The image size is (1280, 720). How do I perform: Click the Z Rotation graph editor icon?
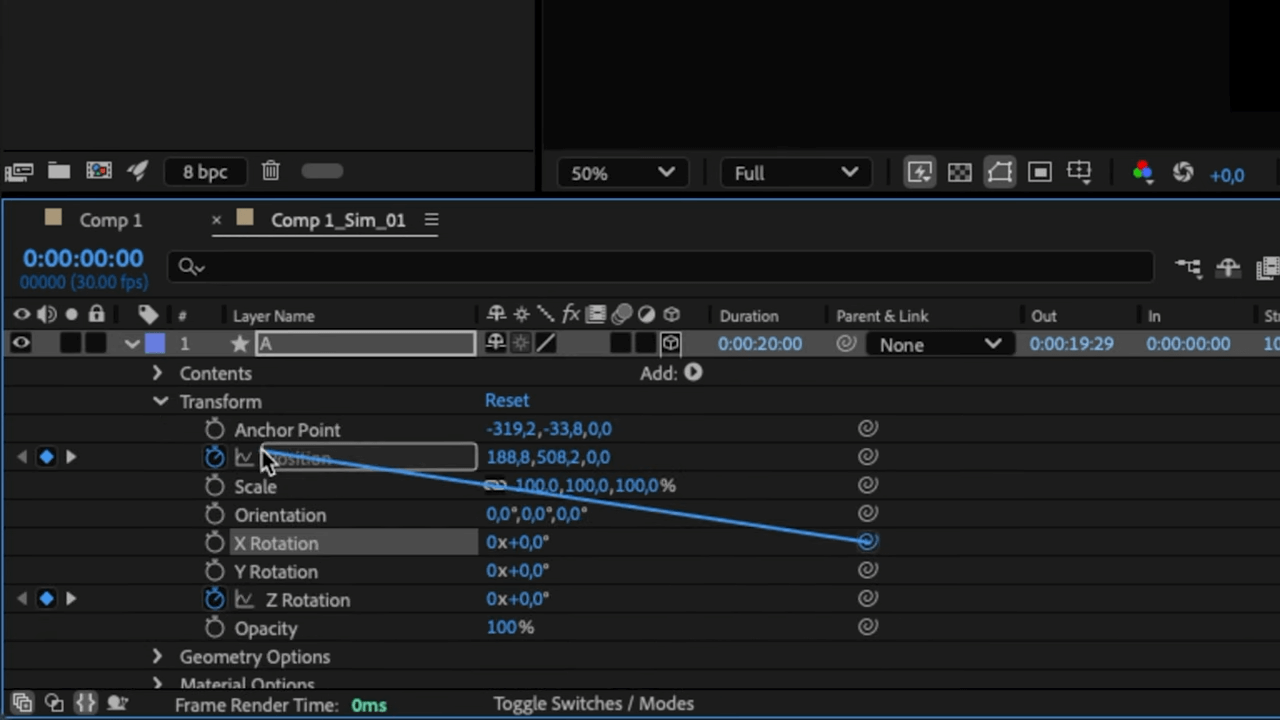pyautogui.click(x=244, y=600)
